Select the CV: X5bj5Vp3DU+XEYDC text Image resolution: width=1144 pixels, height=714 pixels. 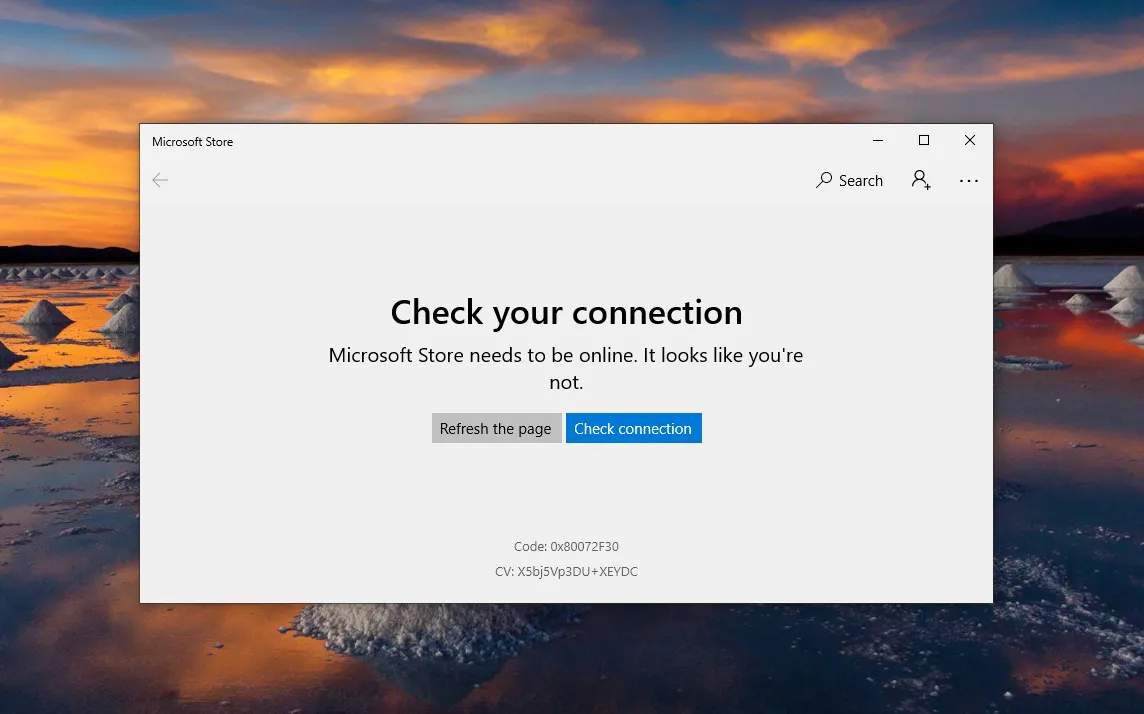click(x=566, y=572)
